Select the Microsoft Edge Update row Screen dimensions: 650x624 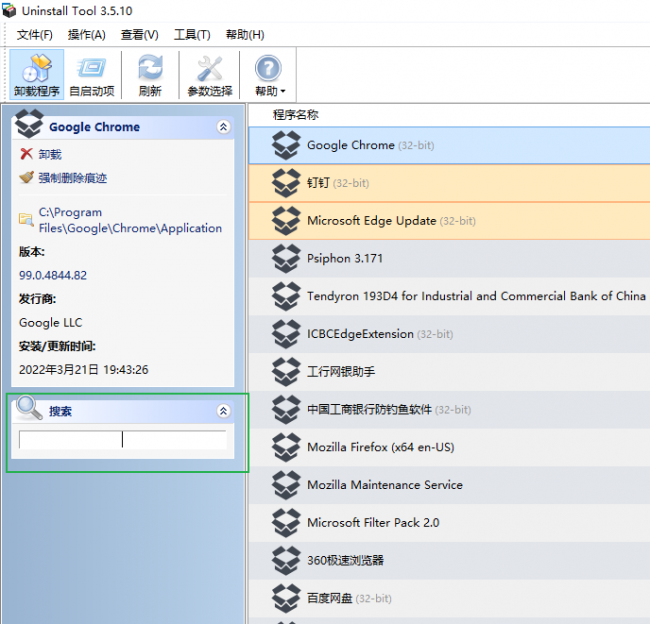click(449, 221)
